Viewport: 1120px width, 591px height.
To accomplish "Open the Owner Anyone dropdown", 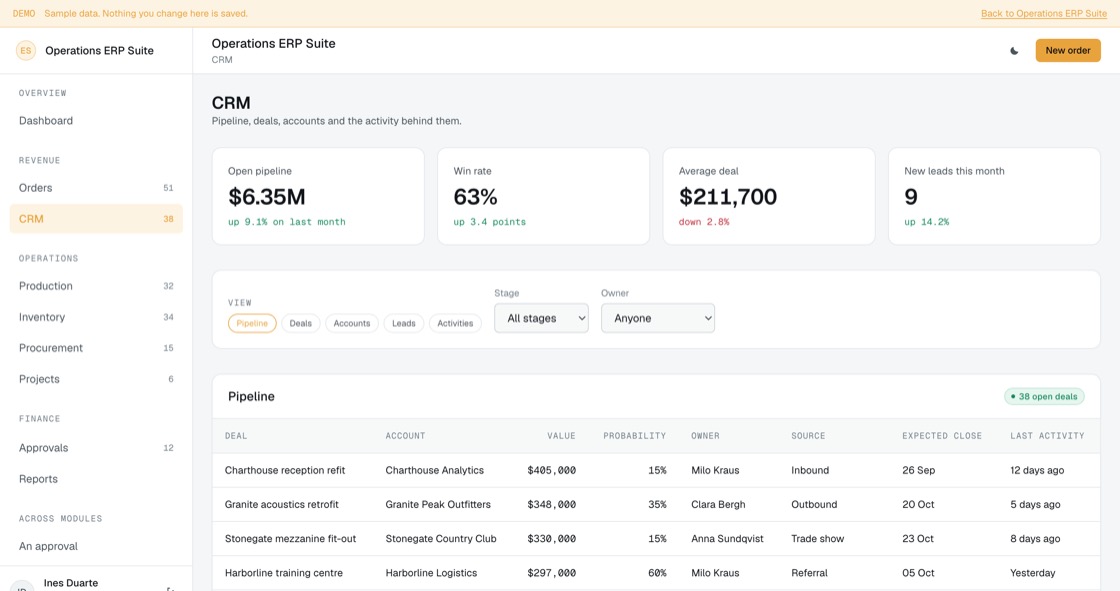I will tap(658, 318).
